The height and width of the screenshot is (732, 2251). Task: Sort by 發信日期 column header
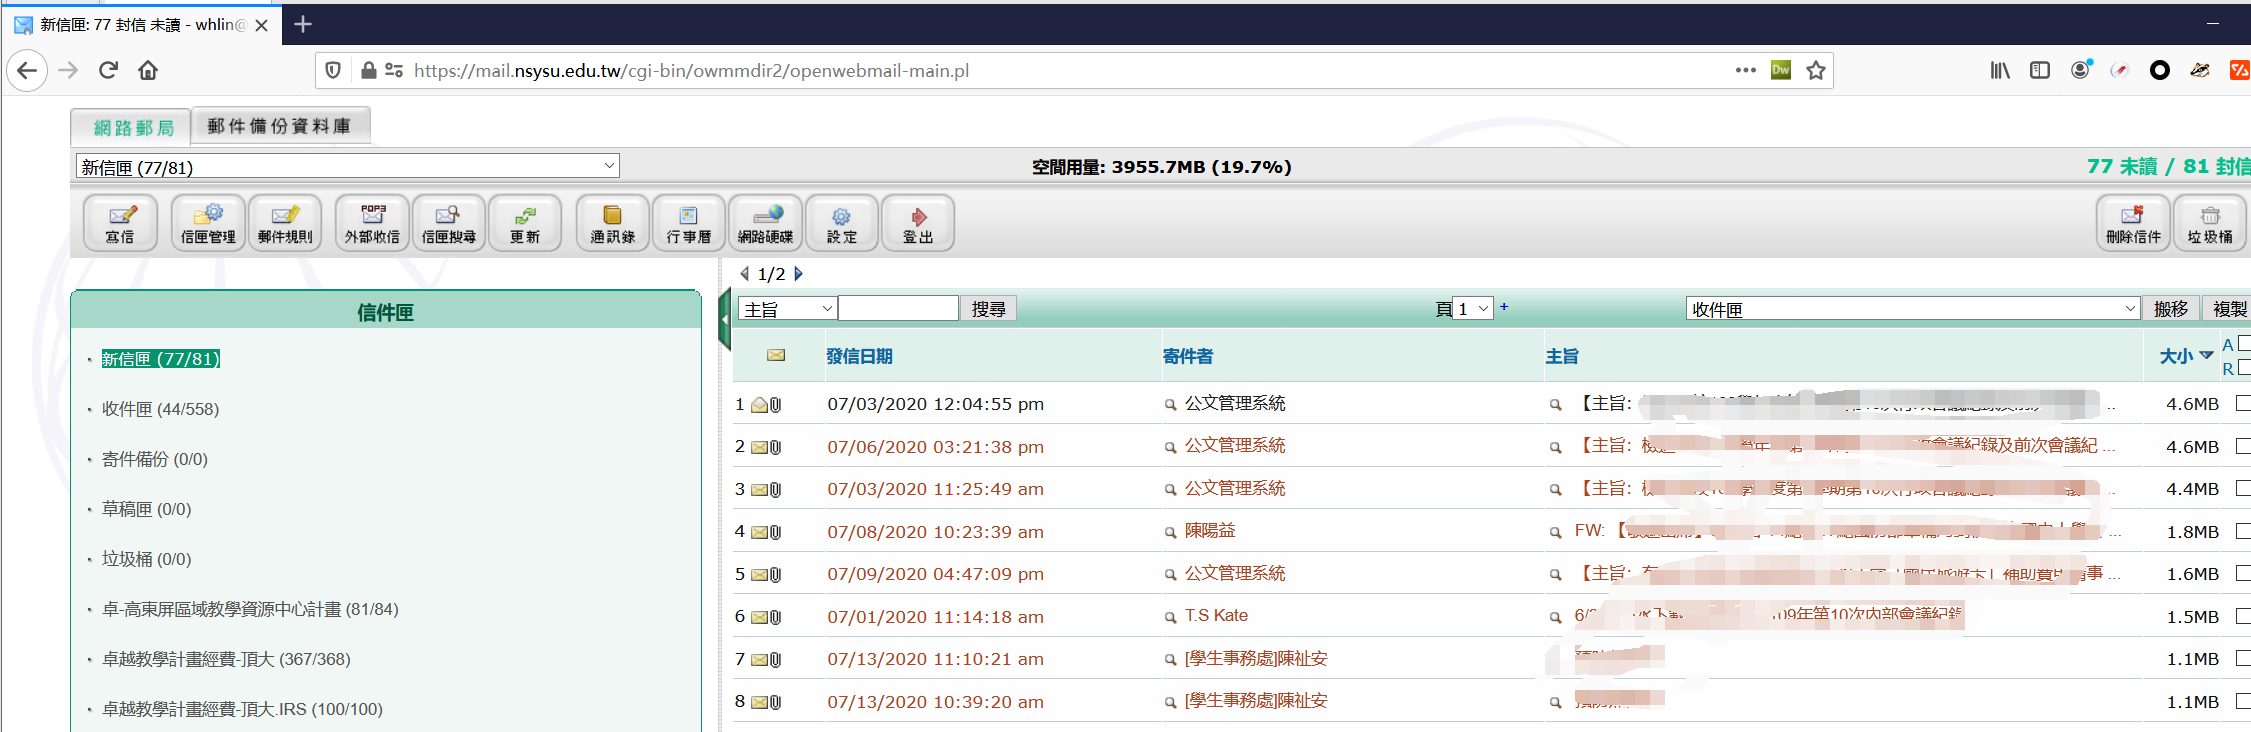point(860,356)
